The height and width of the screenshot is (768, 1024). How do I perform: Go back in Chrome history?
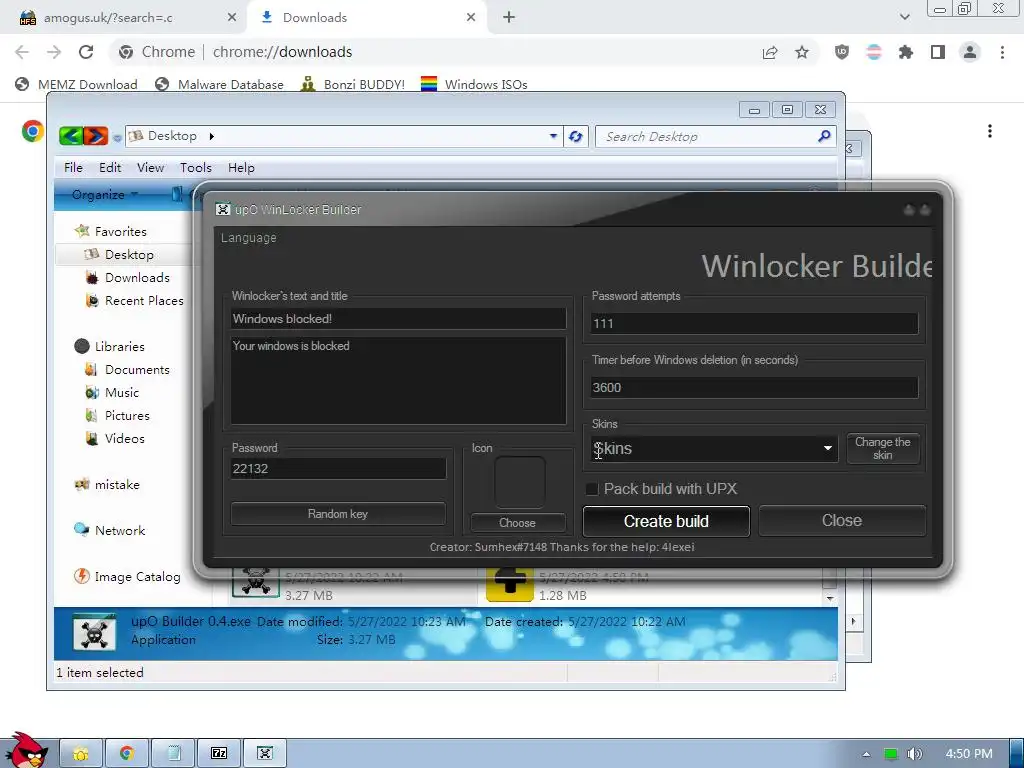(22, 52)
